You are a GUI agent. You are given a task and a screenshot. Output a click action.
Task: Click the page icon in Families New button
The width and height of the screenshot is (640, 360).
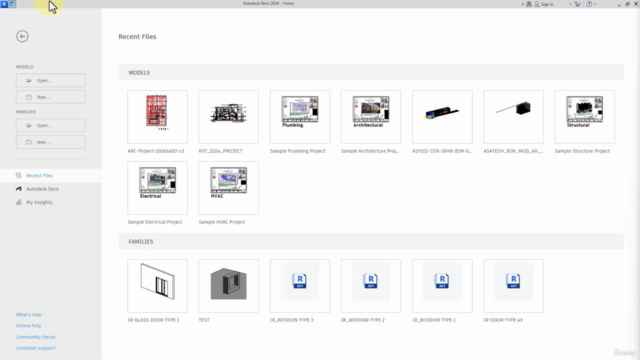29,142
